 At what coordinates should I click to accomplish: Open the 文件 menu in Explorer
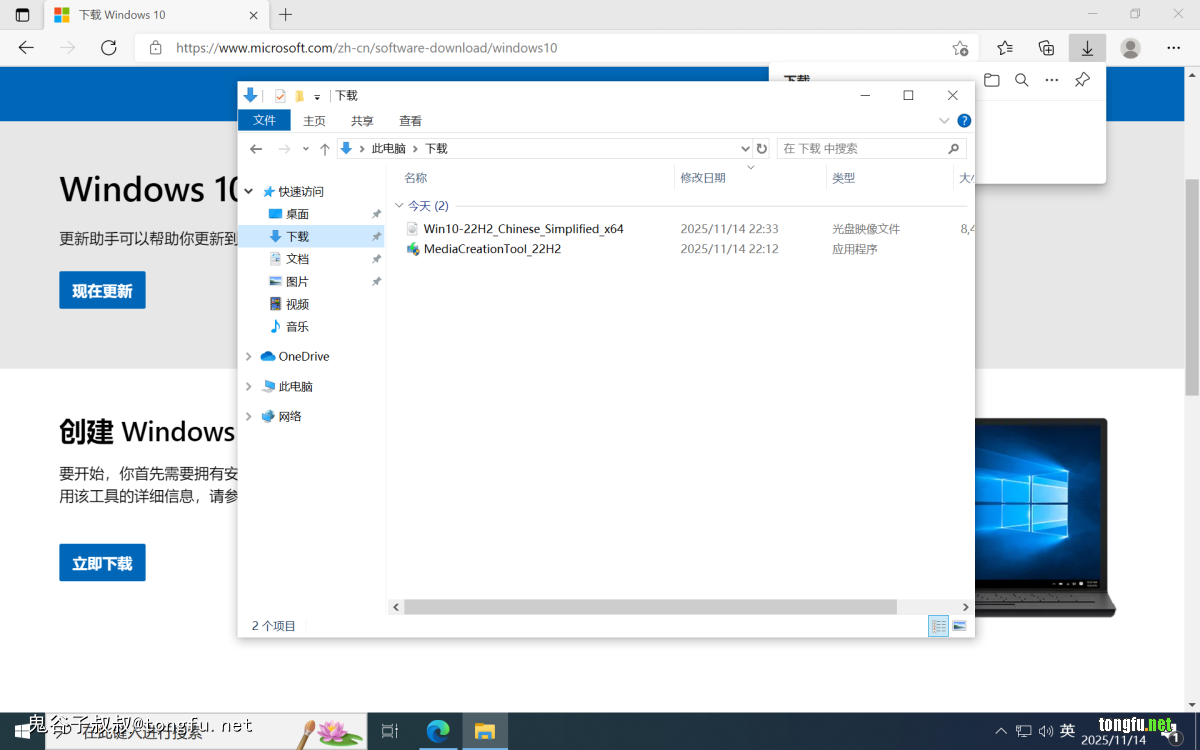click(264, 121)
